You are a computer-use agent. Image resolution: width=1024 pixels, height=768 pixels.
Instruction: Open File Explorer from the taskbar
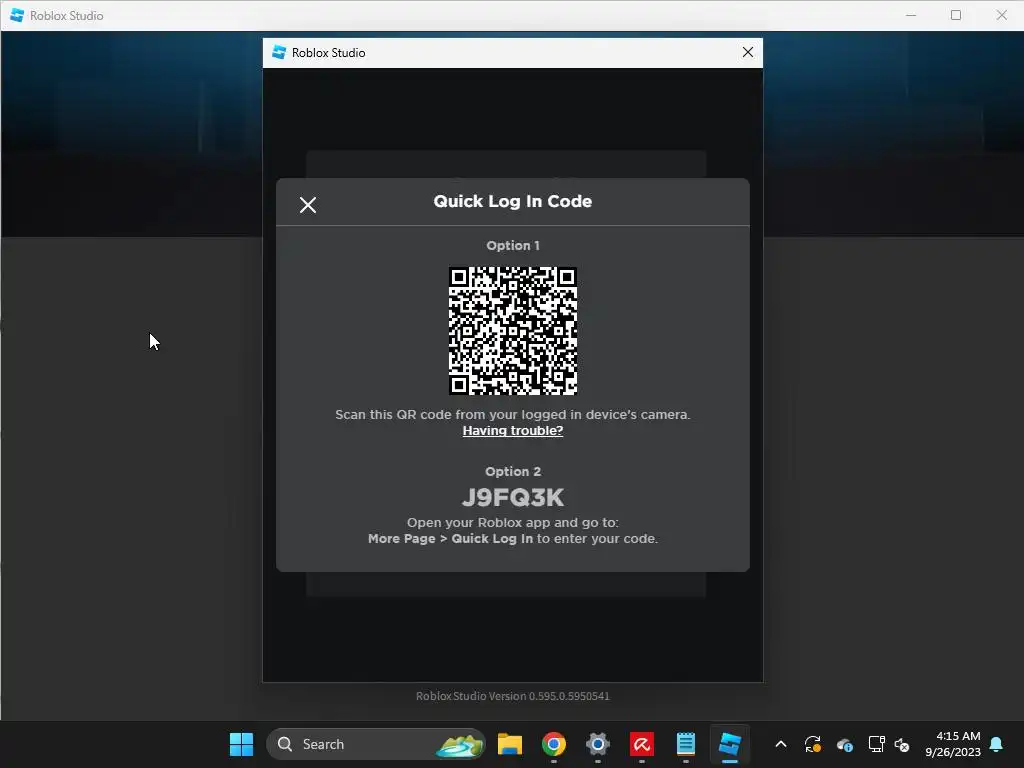[509, 744]
